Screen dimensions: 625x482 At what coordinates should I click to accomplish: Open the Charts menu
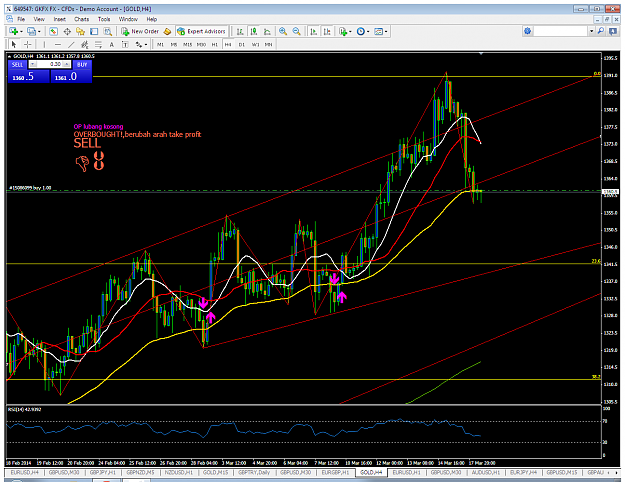[81, 19]
